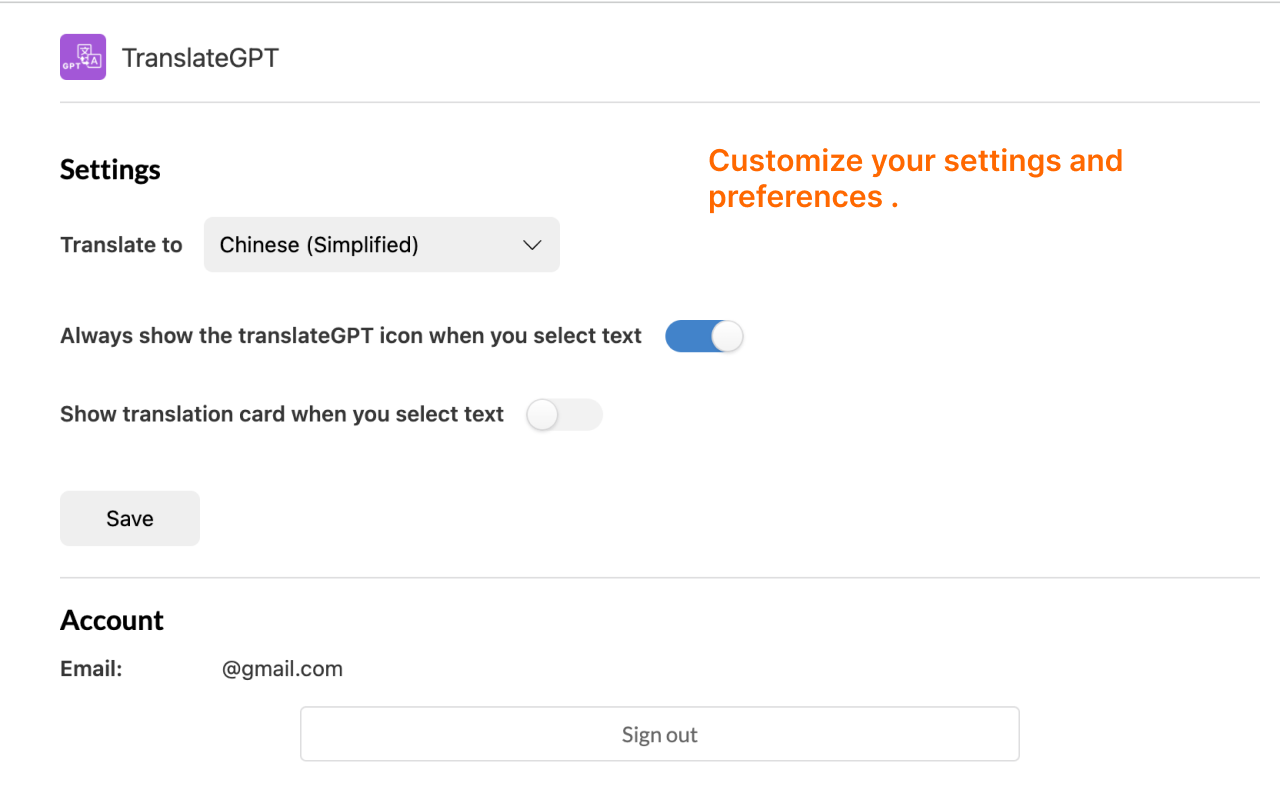Click the white knob of the blue switch
The width and height of the screenshot is (1280, 800).
(x=727, y=336)
